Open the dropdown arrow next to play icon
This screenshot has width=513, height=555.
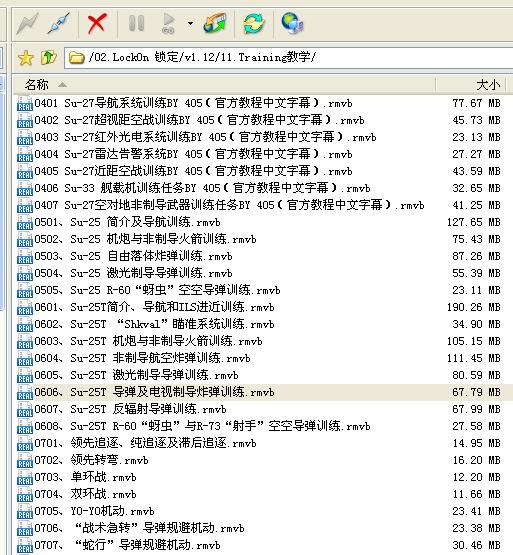(190, 24)
